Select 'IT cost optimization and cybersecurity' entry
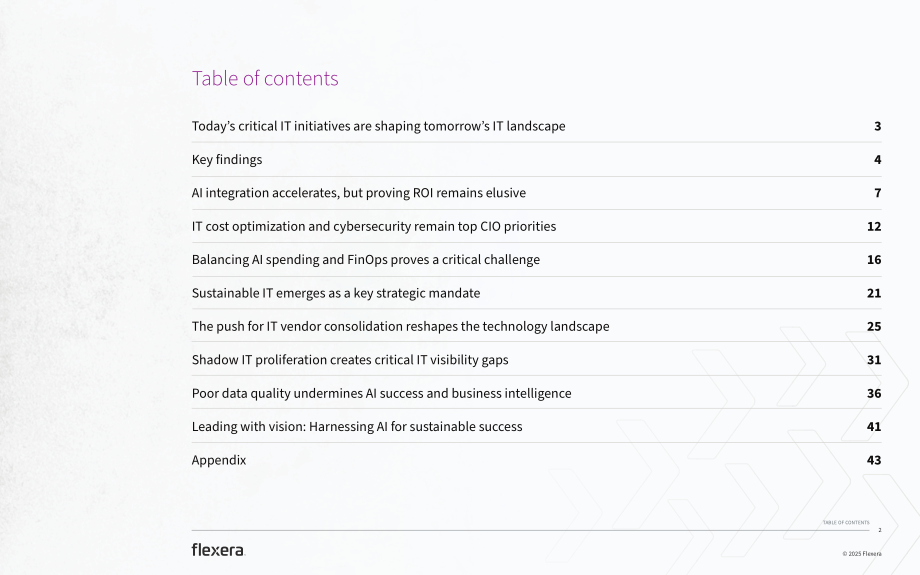The image size is (920, 575). (x=374, y=226)
